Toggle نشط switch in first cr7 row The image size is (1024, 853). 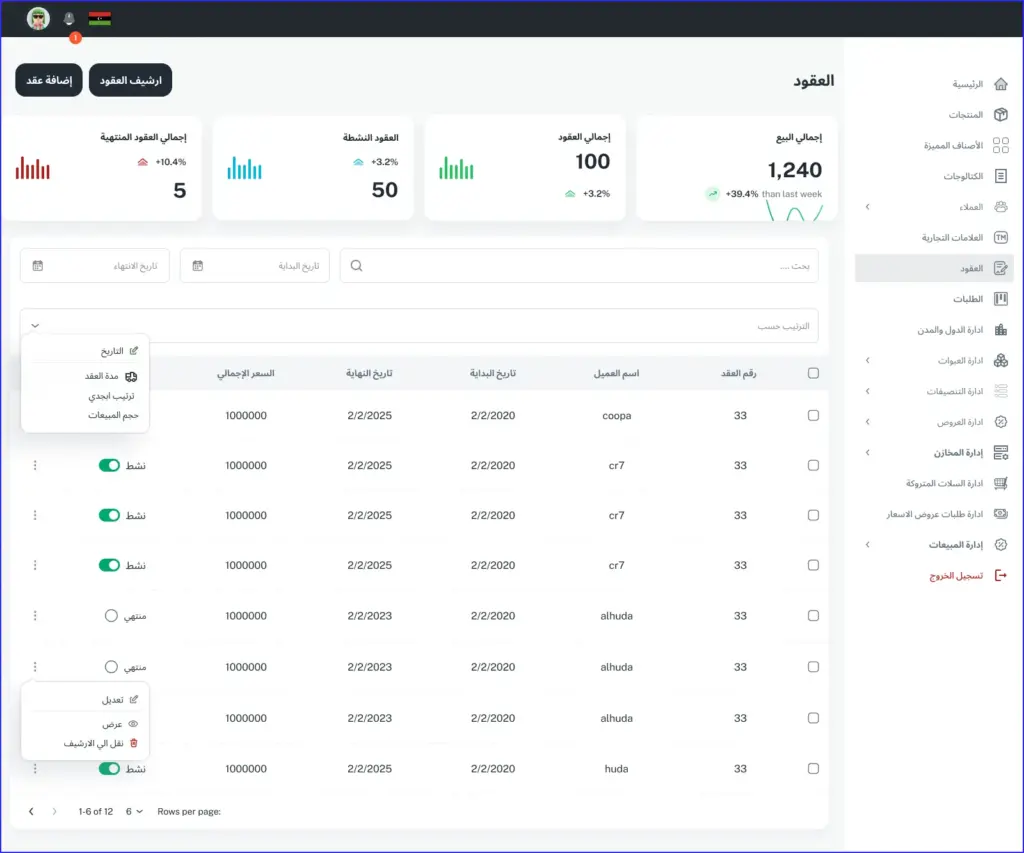109,466
